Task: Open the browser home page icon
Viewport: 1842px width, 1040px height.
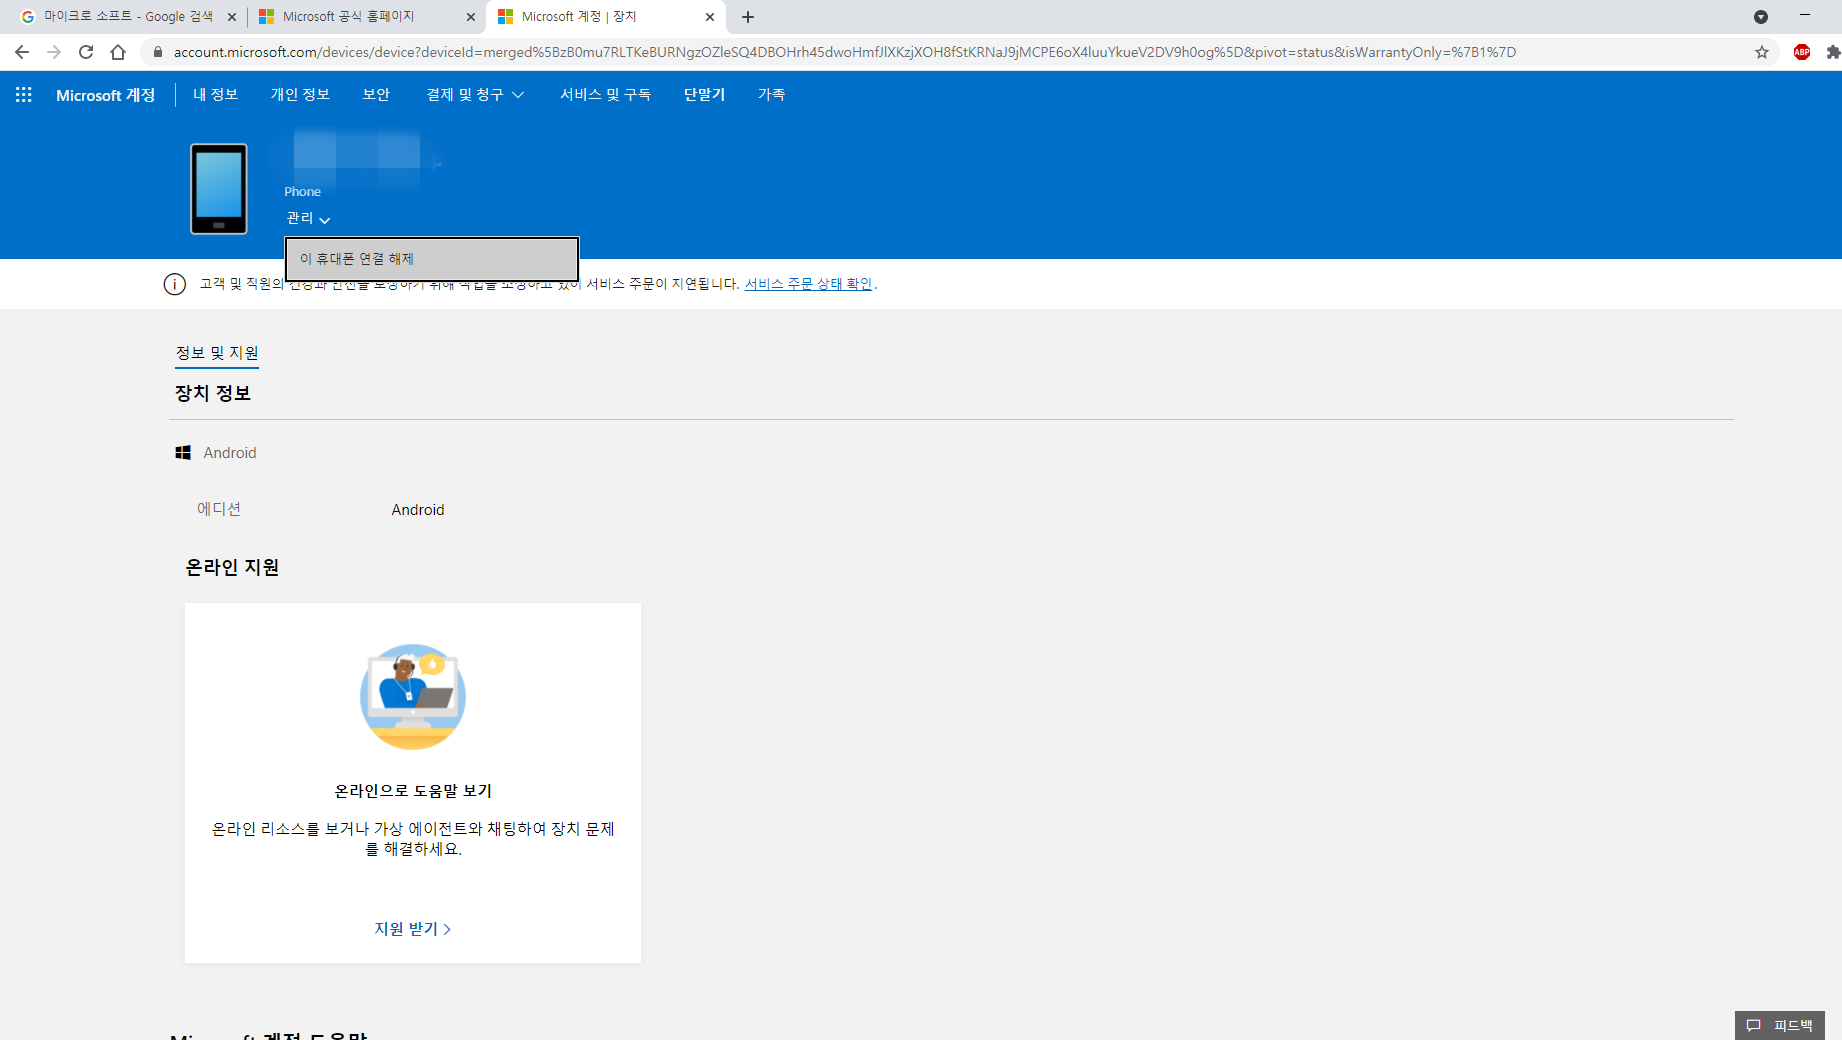Action: pos(118,52)
